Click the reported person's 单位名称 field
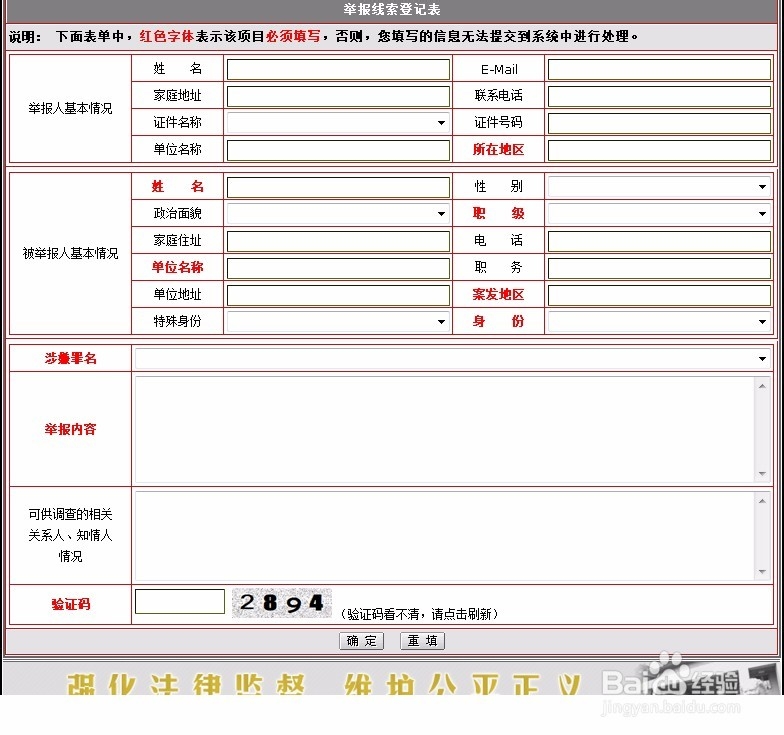This screenshot has width=784, height=735. tap(338, 268)
